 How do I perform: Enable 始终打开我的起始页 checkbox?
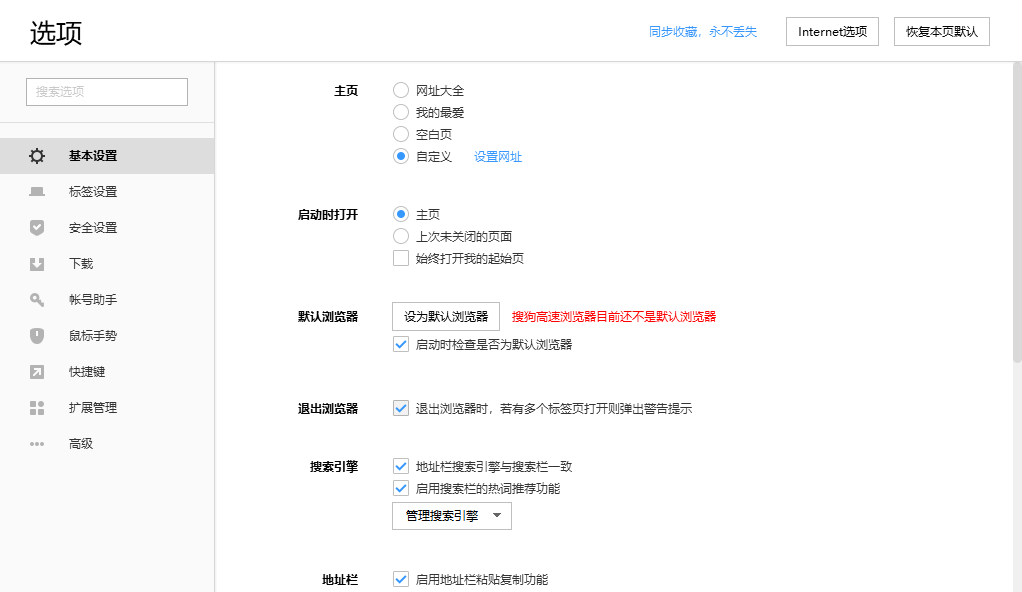(401, 258)
